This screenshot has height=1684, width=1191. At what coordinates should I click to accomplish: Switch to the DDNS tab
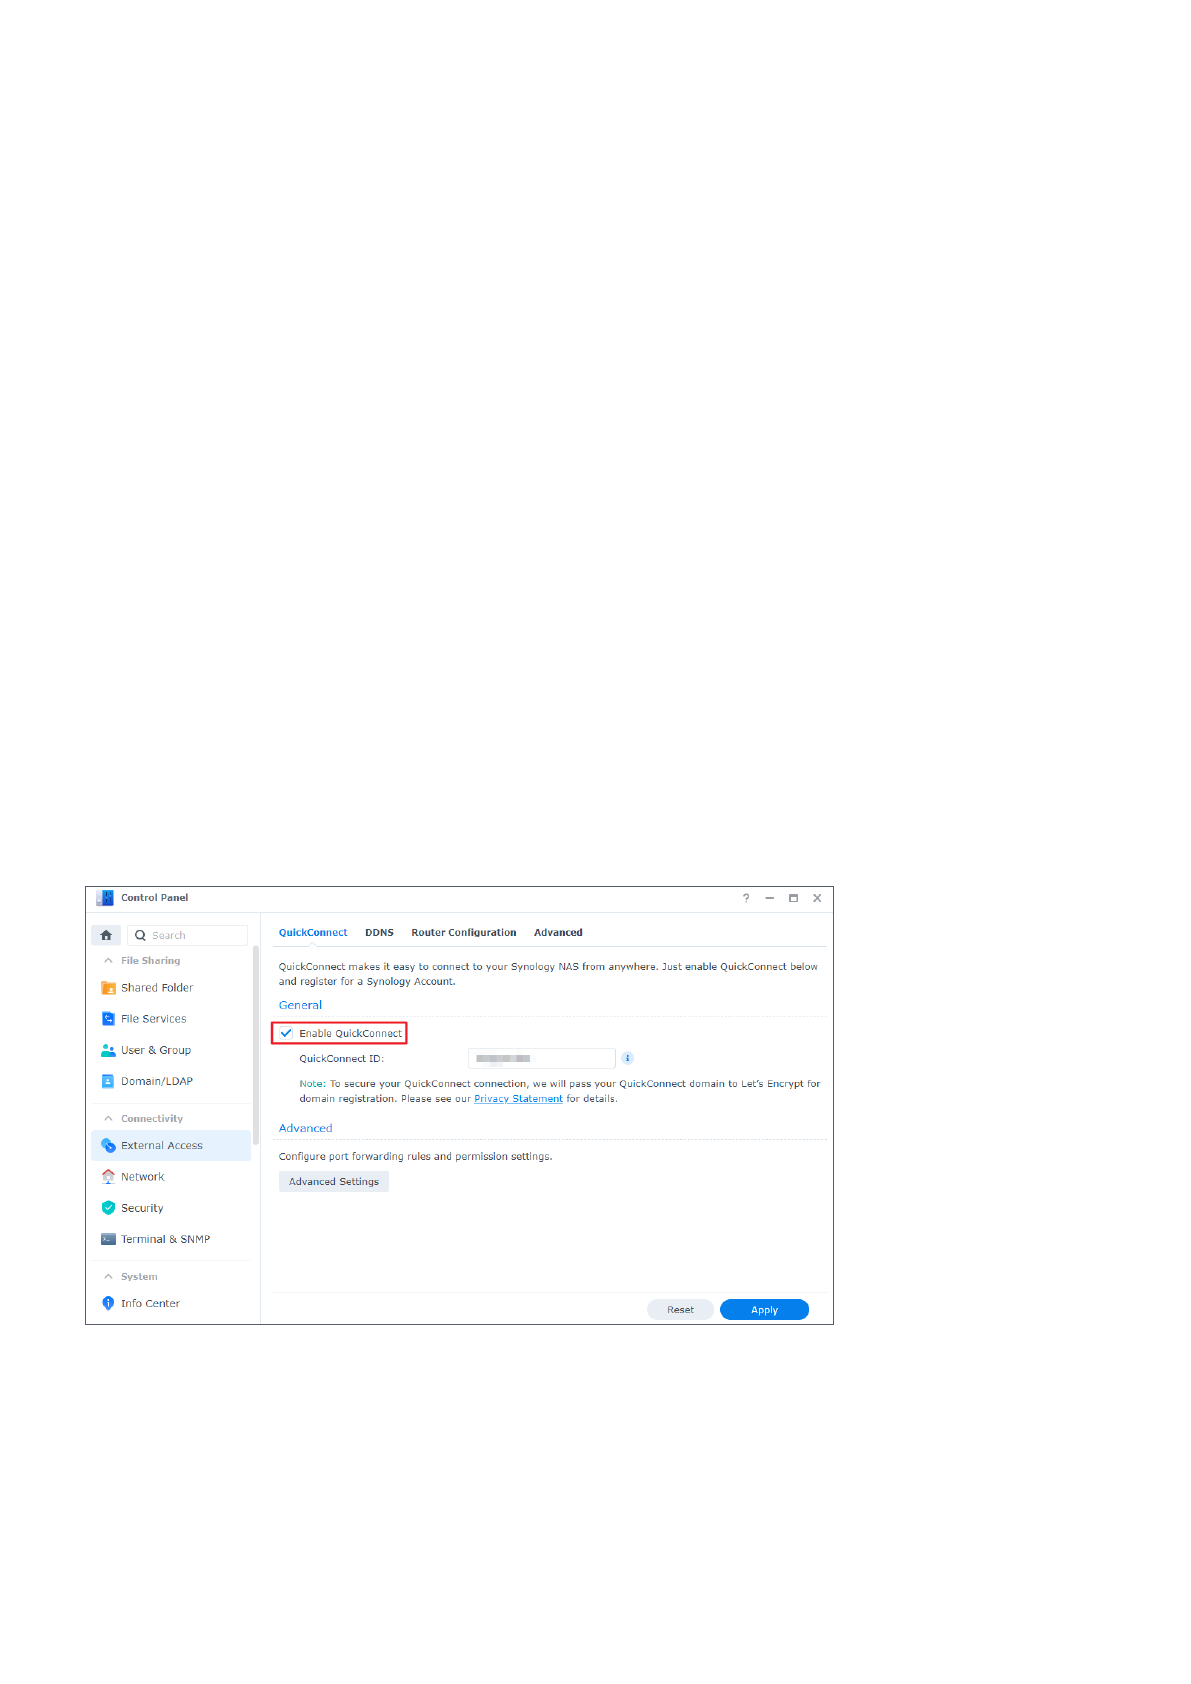pyautogui.click(x=379, y=933)
